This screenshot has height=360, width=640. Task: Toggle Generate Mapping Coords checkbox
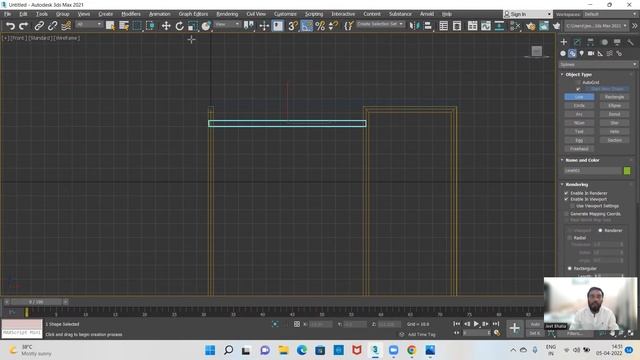coord(566,214)
